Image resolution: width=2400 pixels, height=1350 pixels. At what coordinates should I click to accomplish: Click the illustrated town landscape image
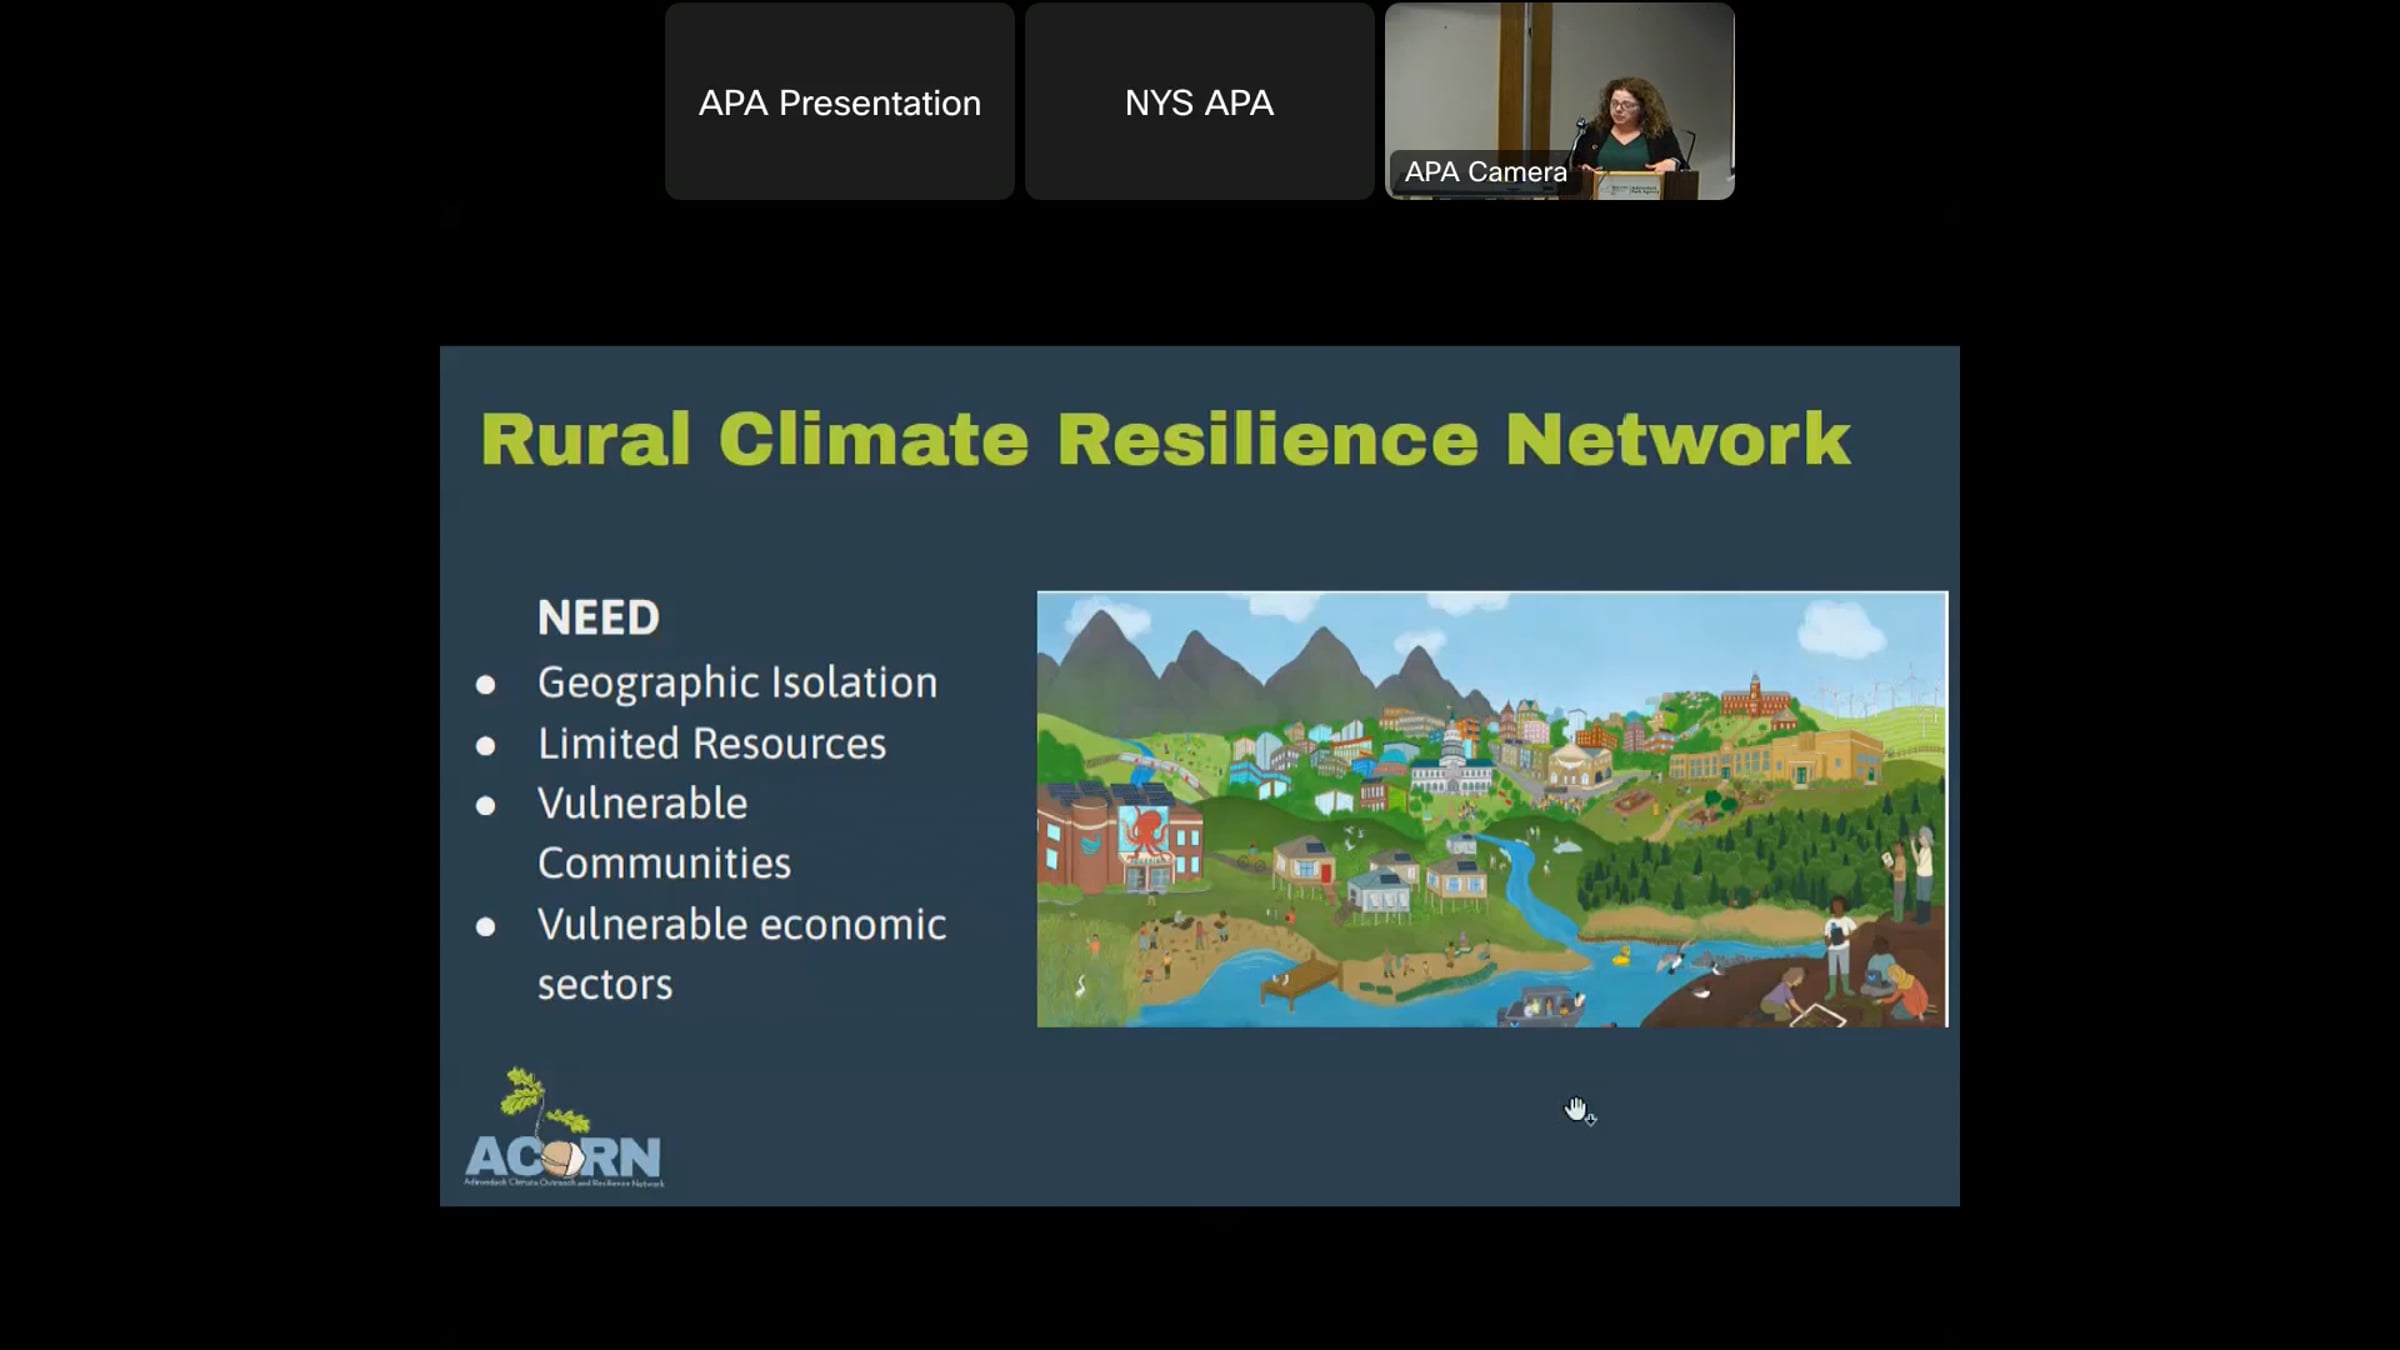coord(1492,809)
